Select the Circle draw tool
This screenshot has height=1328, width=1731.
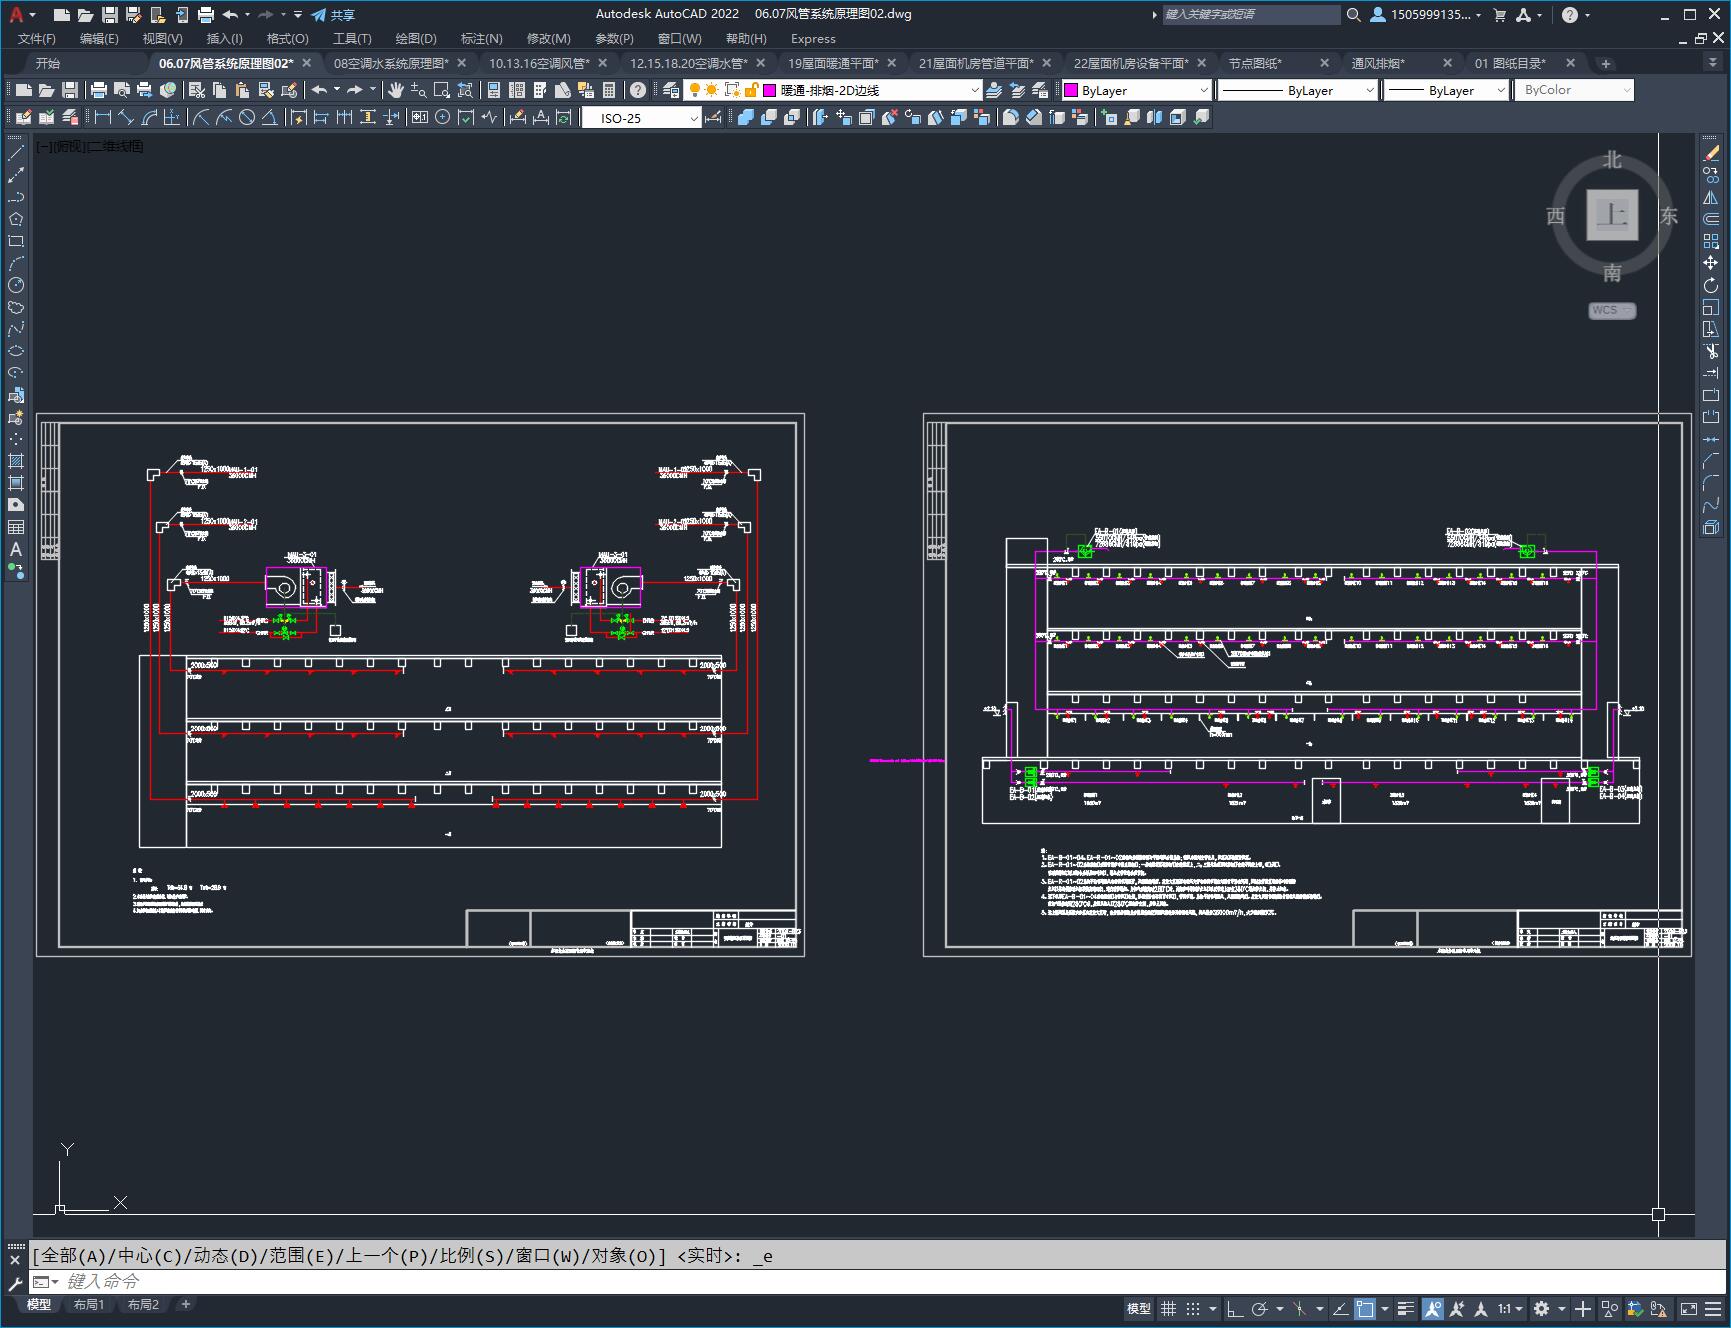click(x=16, y=285)
